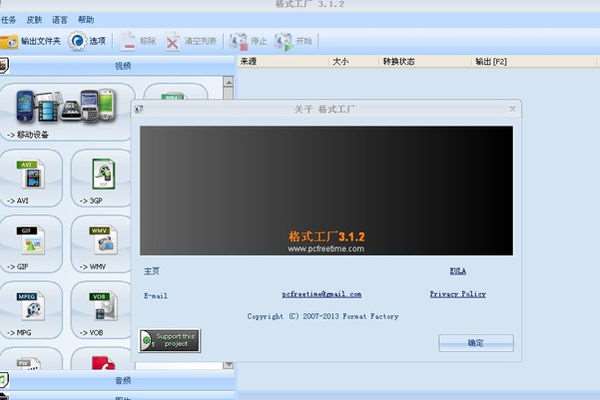This screenshot has width=600, height=400.
Task: Click the video panel scroll up arrow
Action: tap(228, 82)
